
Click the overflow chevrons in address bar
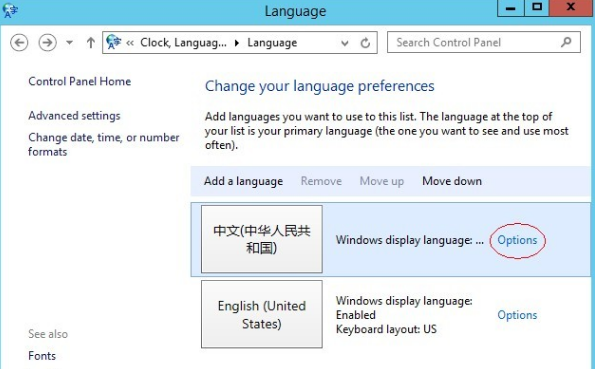coord(130,43)
